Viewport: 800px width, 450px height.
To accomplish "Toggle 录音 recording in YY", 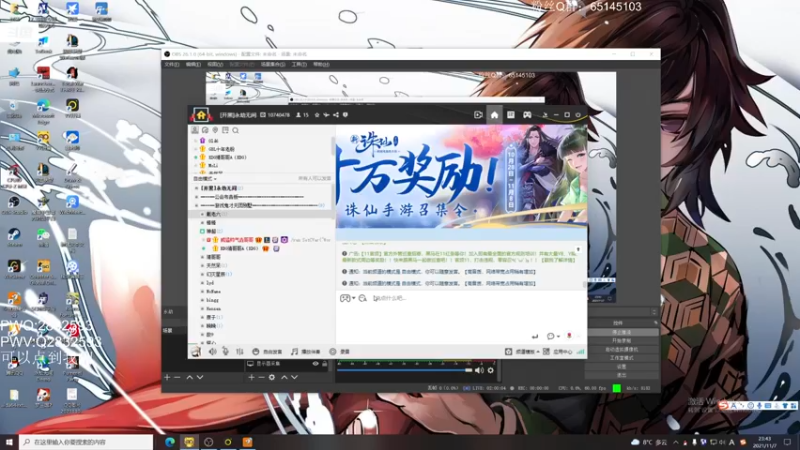I will [x=340, y=352].
